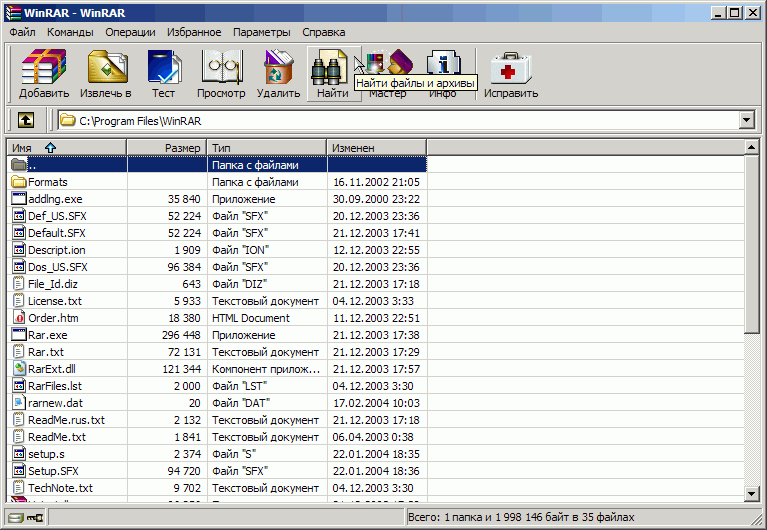Viewport: 767px width, 530px height.
Task: Click the Добавить (Add) toolbar icon
Action: click(x=44, y=66)
